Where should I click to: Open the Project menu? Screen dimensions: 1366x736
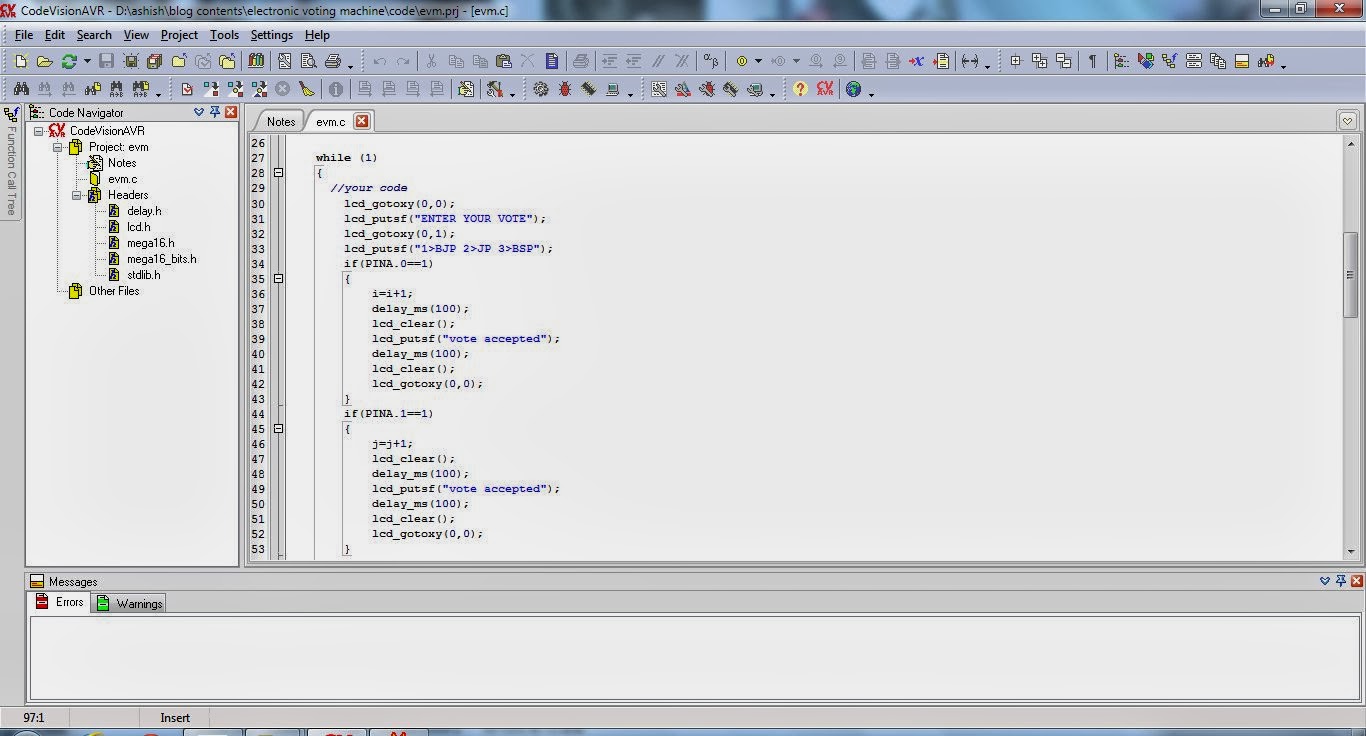point(178,34)
